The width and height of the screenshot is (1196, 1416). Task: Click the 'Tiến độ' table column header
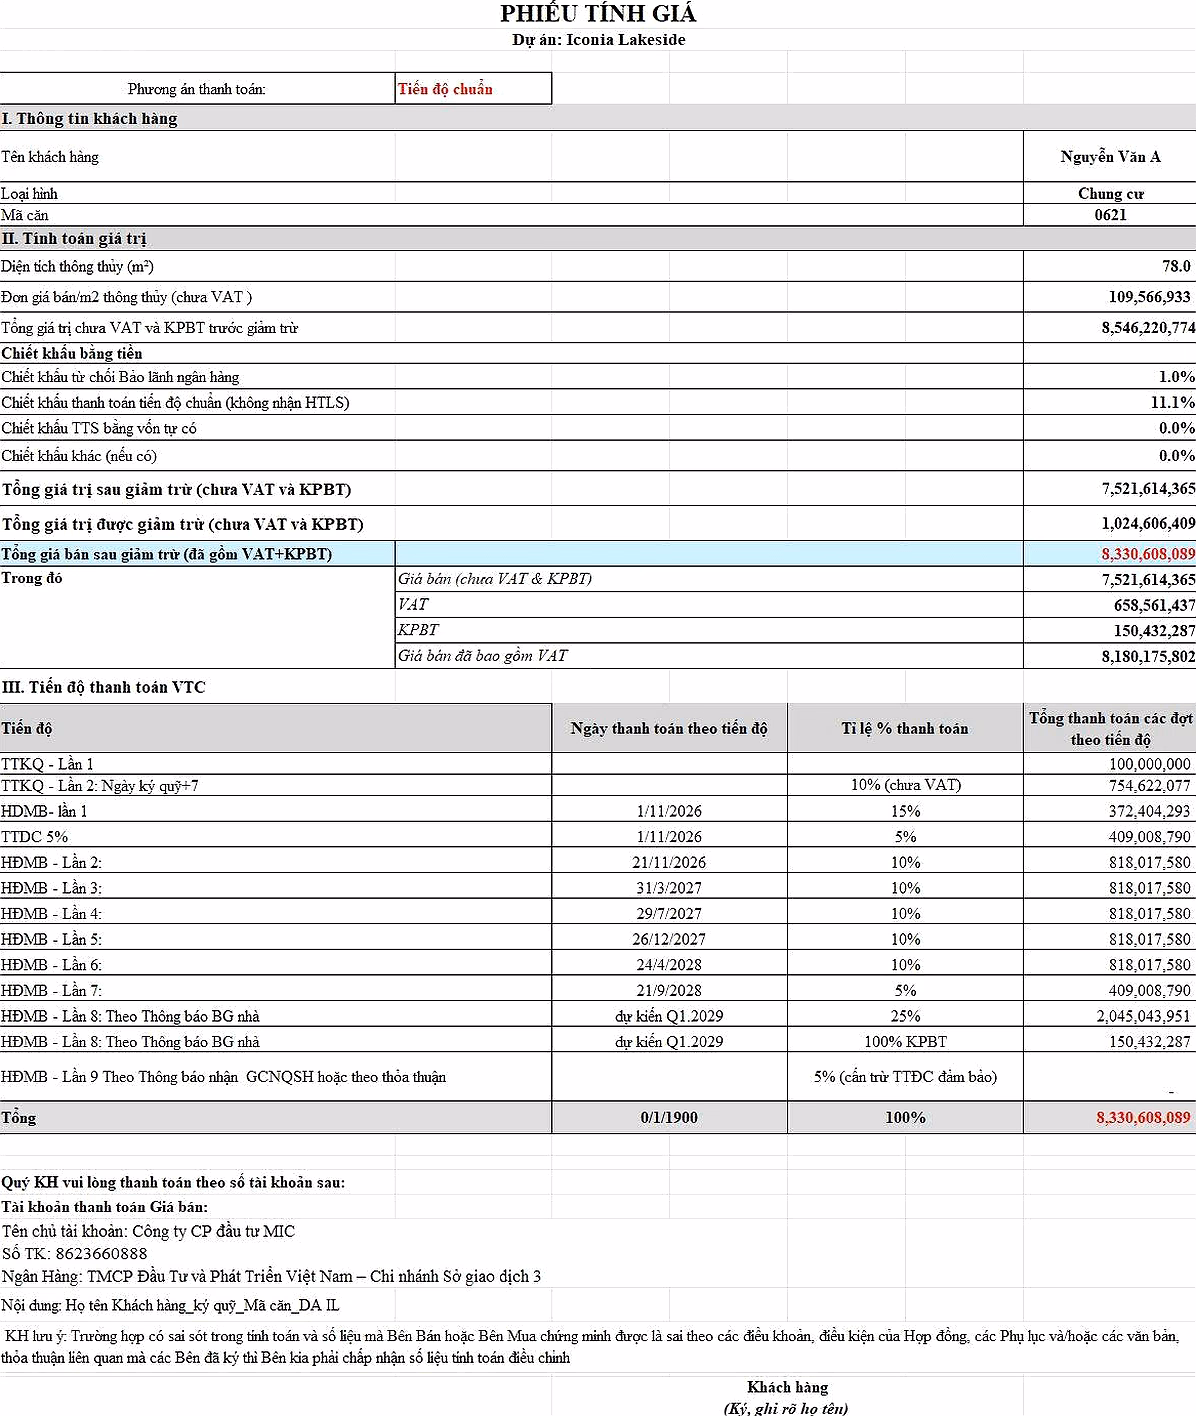276,728
